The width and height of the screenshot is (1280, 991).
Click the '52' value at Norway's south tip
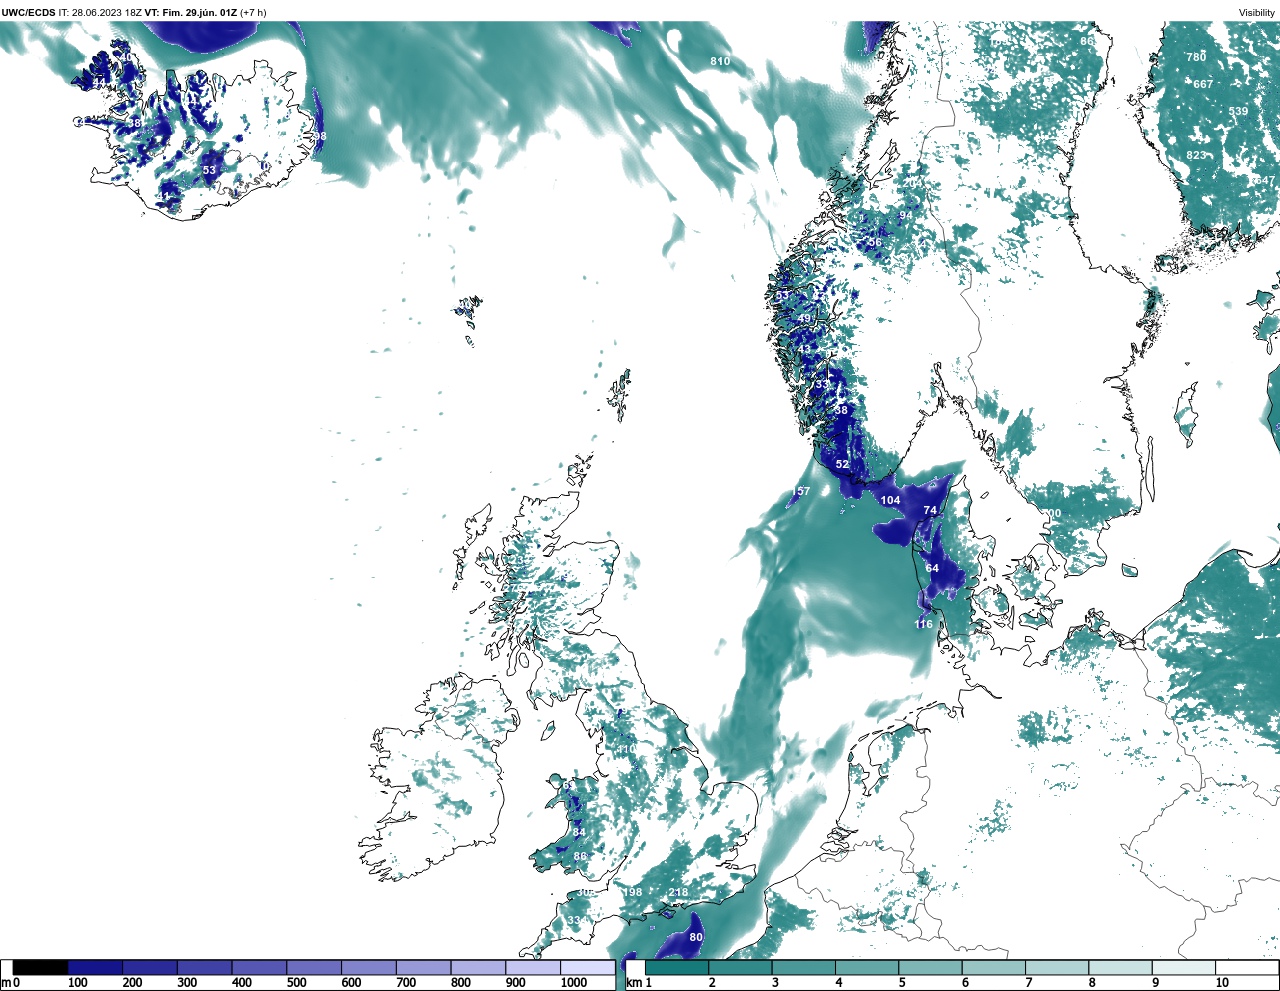click(x=842, y=464)
